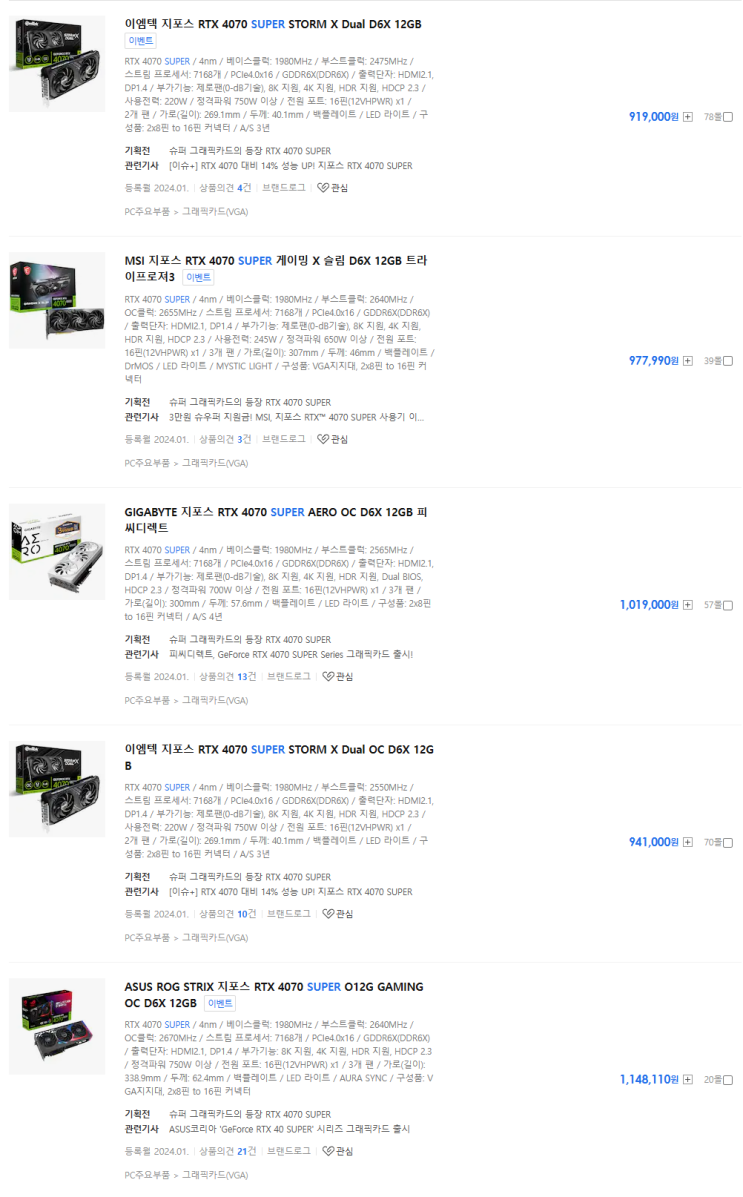This screenshot has width=743, height=1197.
Task: Expand plus icon next to 919,000원 price
Action: (688, 117)
